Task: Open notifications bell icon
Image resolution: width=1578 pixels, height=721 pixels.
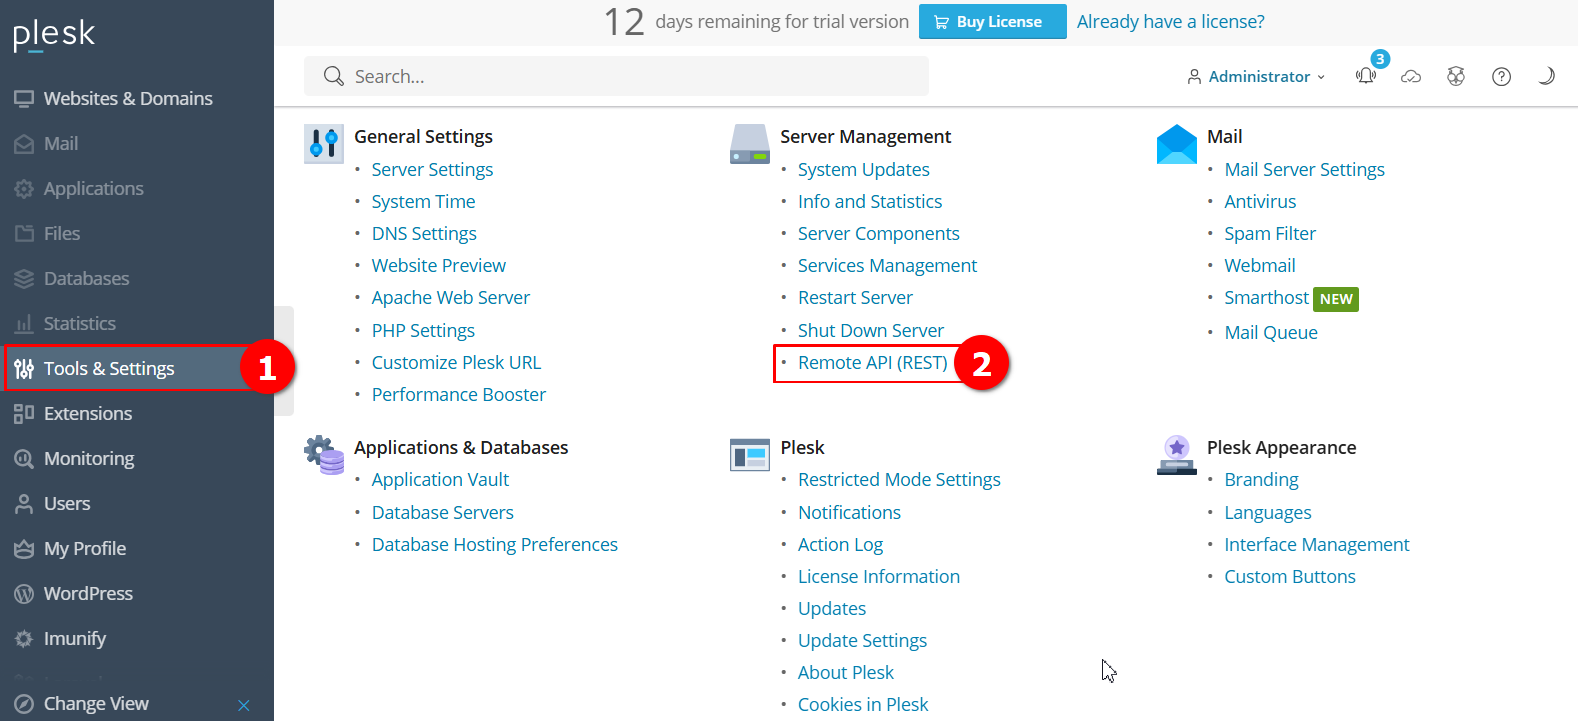Action: [x=1365, y=76]
